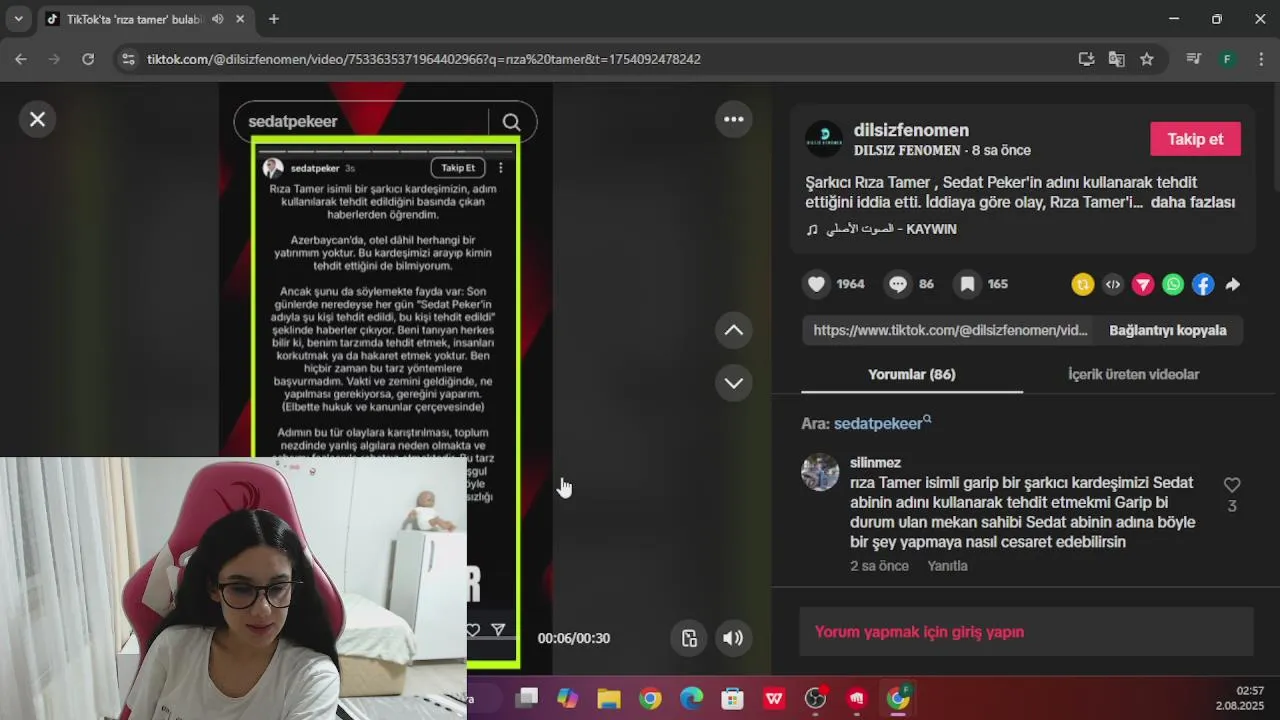The height and width of the screenshot is (720, 1280).
Task: Click the browser address bar URL
Action: coord(424,59)
